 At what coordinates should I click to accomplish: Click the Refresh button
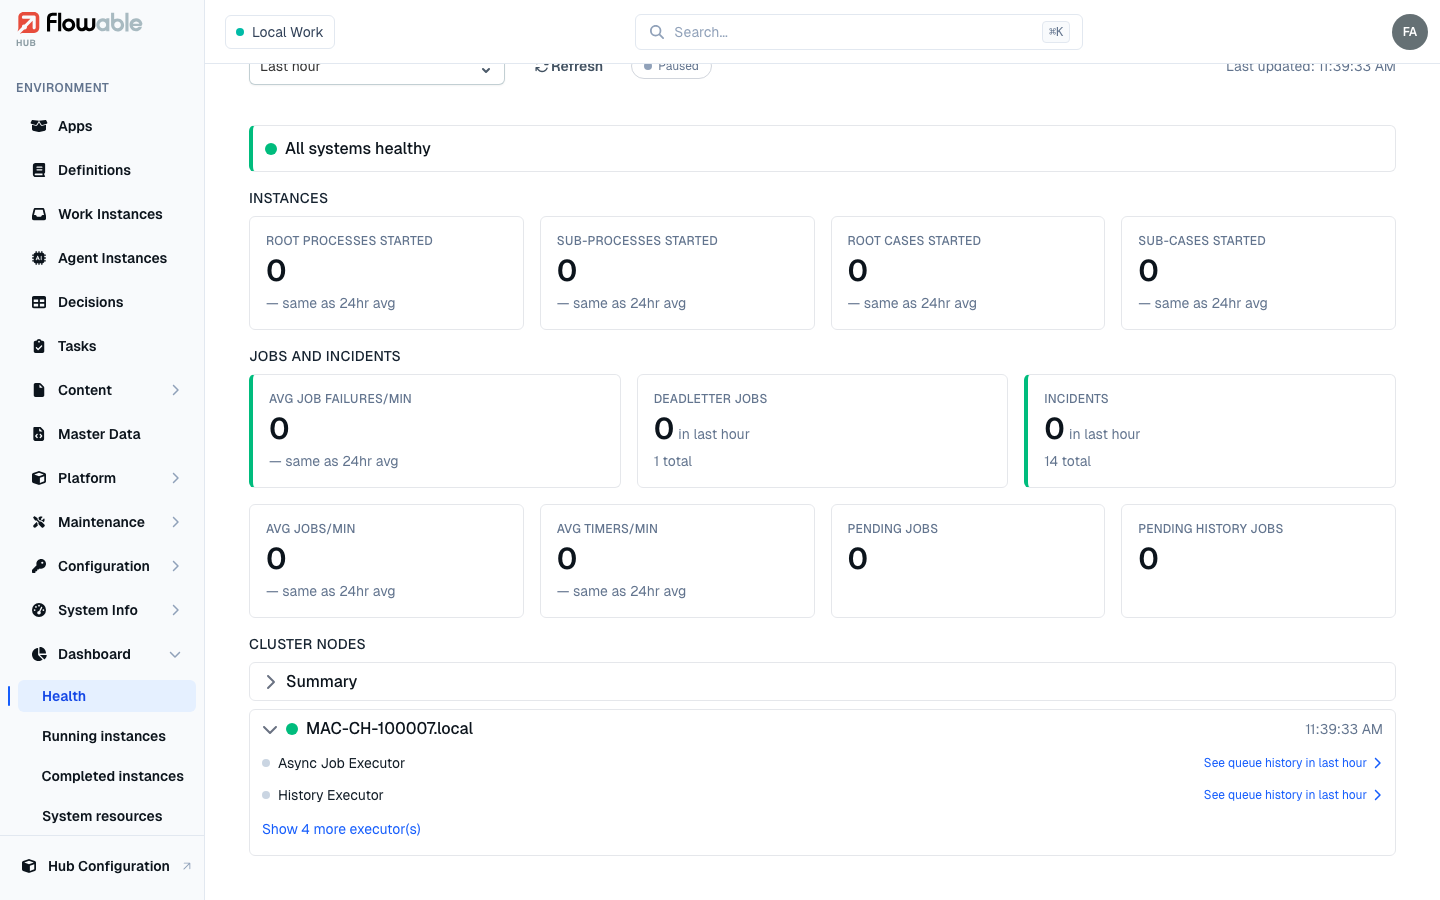569,68
